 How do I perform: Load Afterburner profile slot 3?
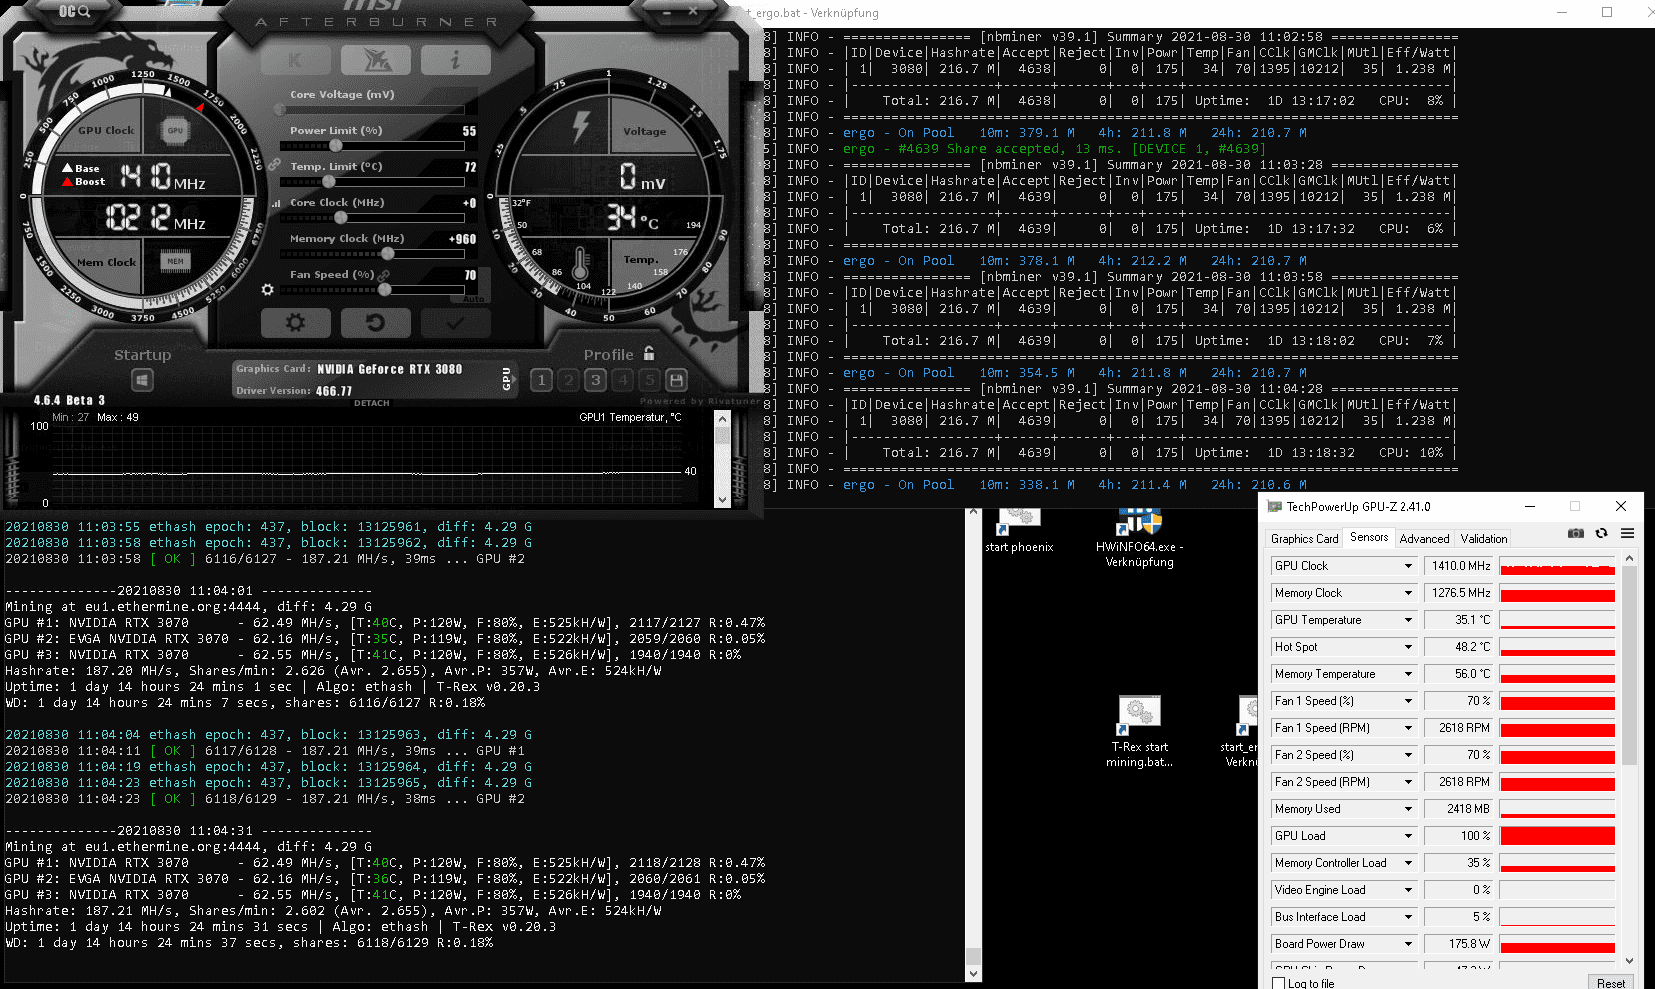coord(596,380)
